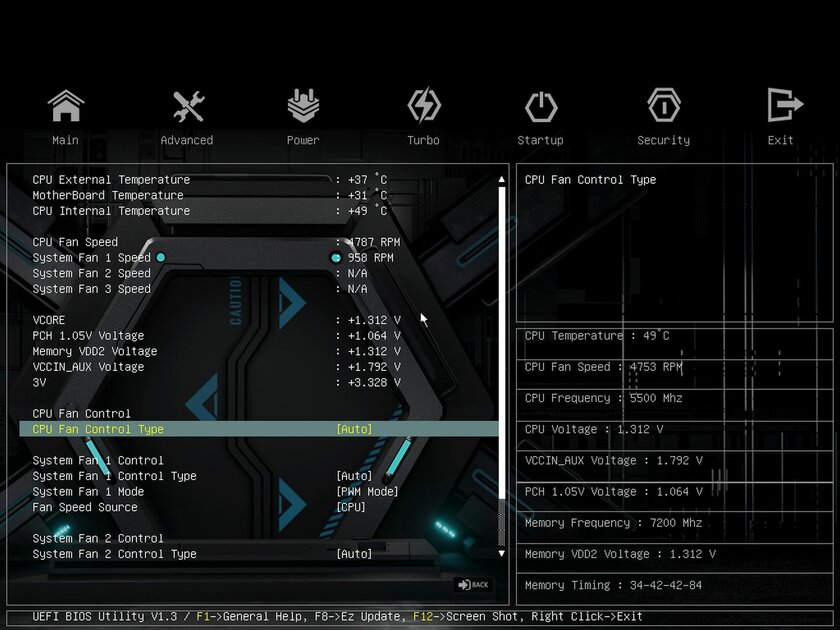This screenshot has height=630, width=840.
Task: Click the Security shield icon
Action: click(x=664, y=105)
